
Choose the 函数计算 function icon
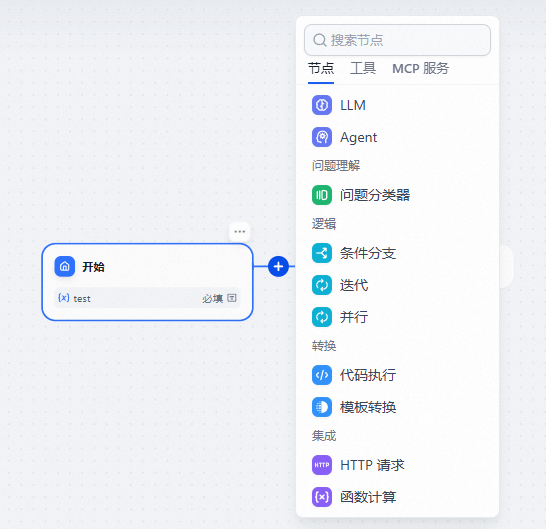click(x=322, y=497)
